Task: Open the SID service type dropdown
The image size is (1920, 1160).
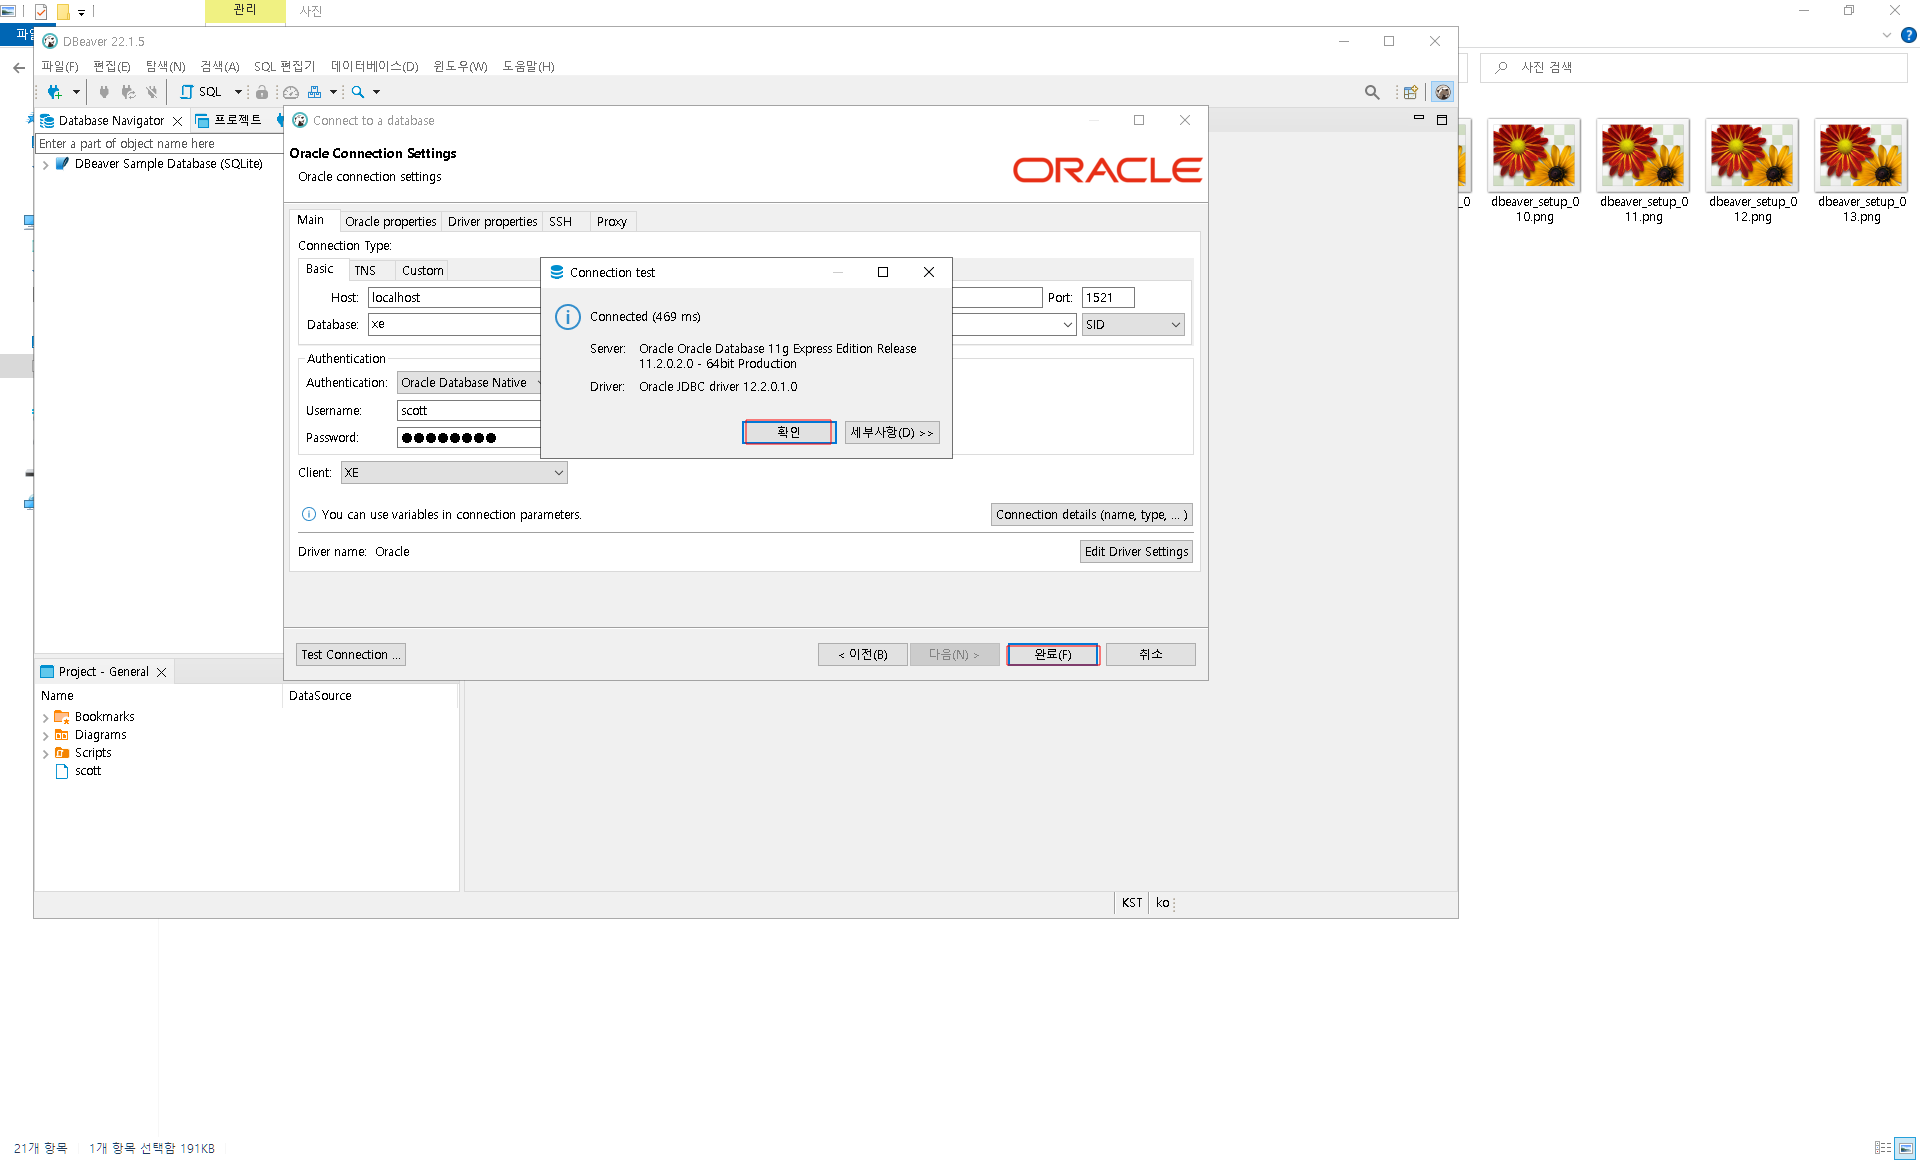Action: tap(1132, 325)
